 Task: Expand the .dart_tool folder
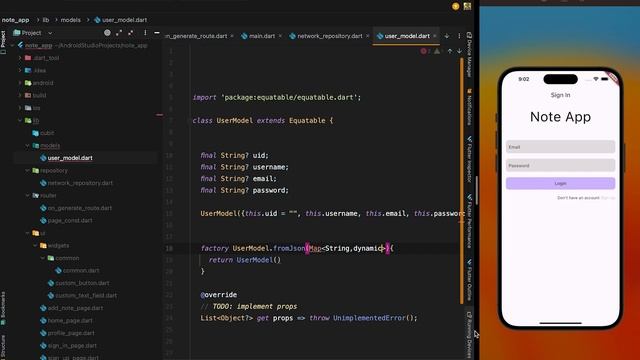(20, 58)
